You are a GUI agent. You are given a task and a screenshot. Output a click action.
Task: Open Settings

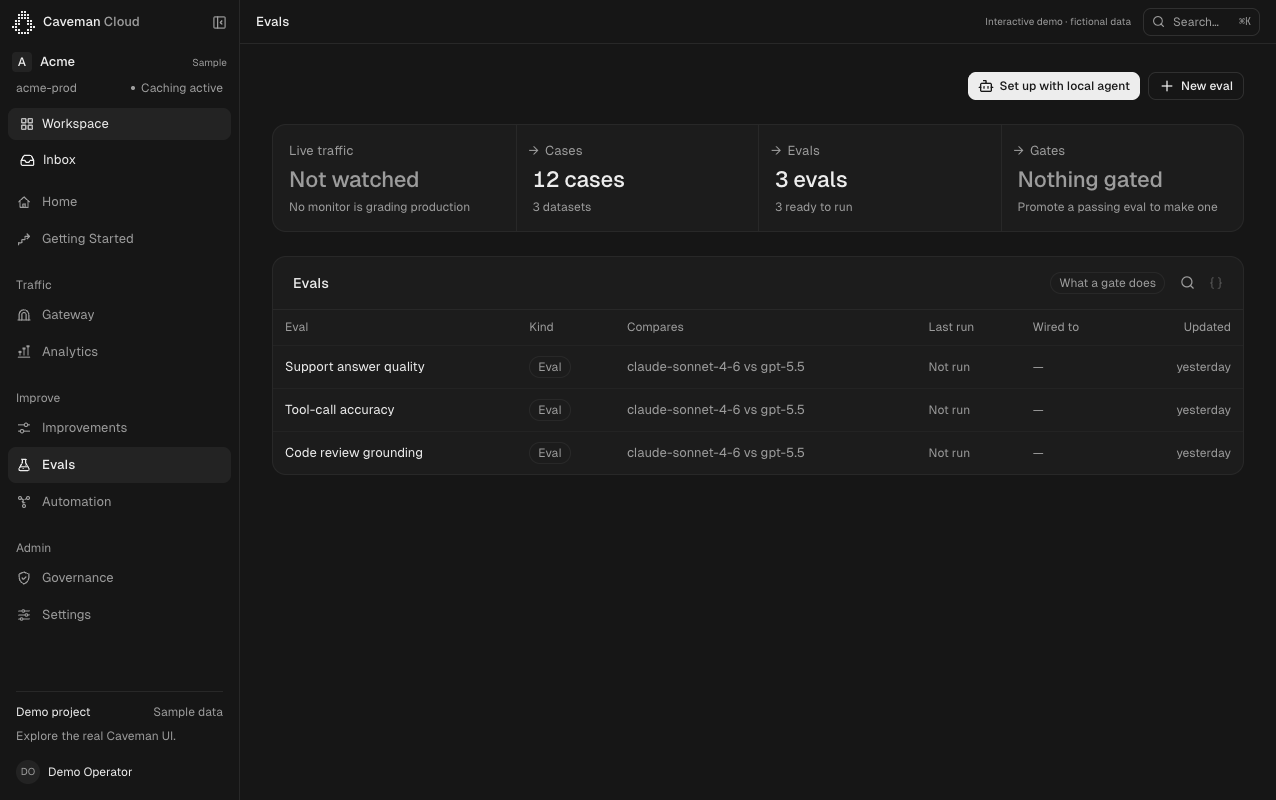coord(119,615)
